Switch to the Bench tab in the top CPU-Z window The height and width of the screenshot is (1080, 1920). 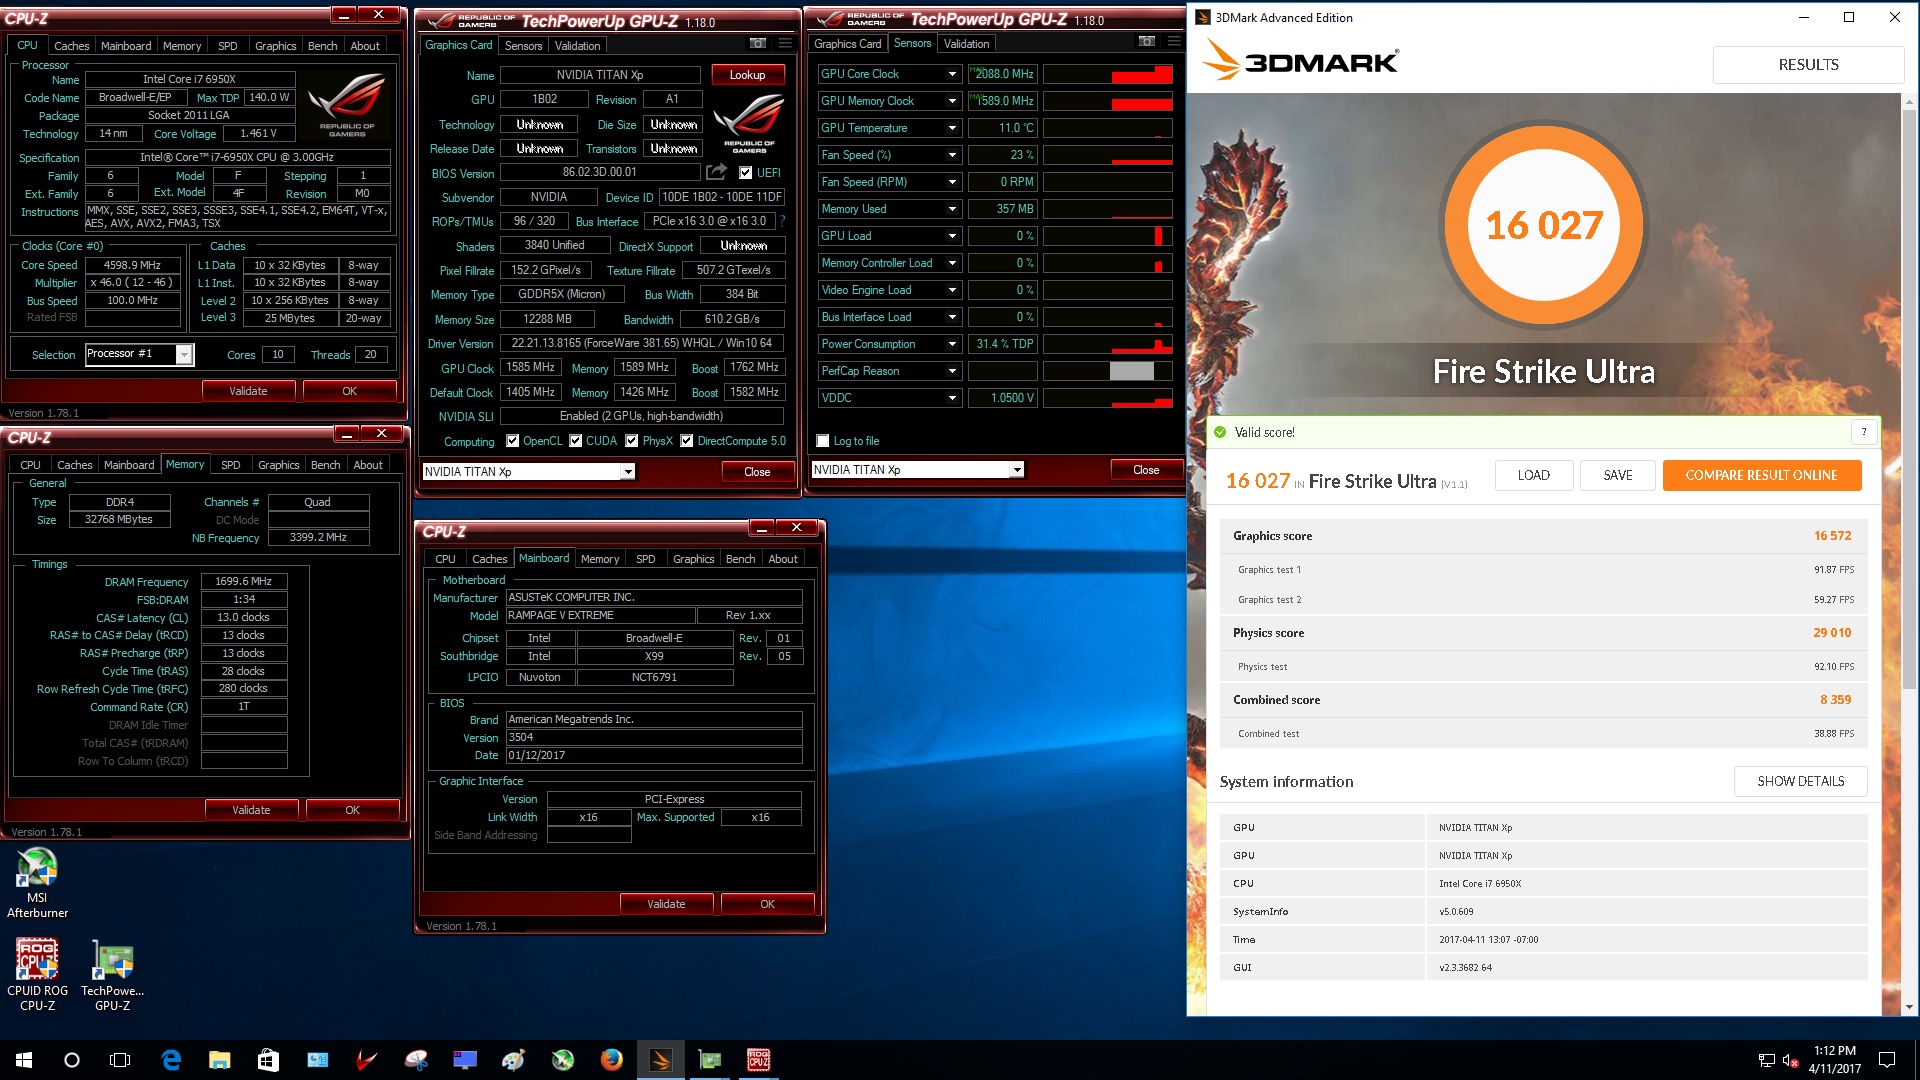click(x=322, y=46)
